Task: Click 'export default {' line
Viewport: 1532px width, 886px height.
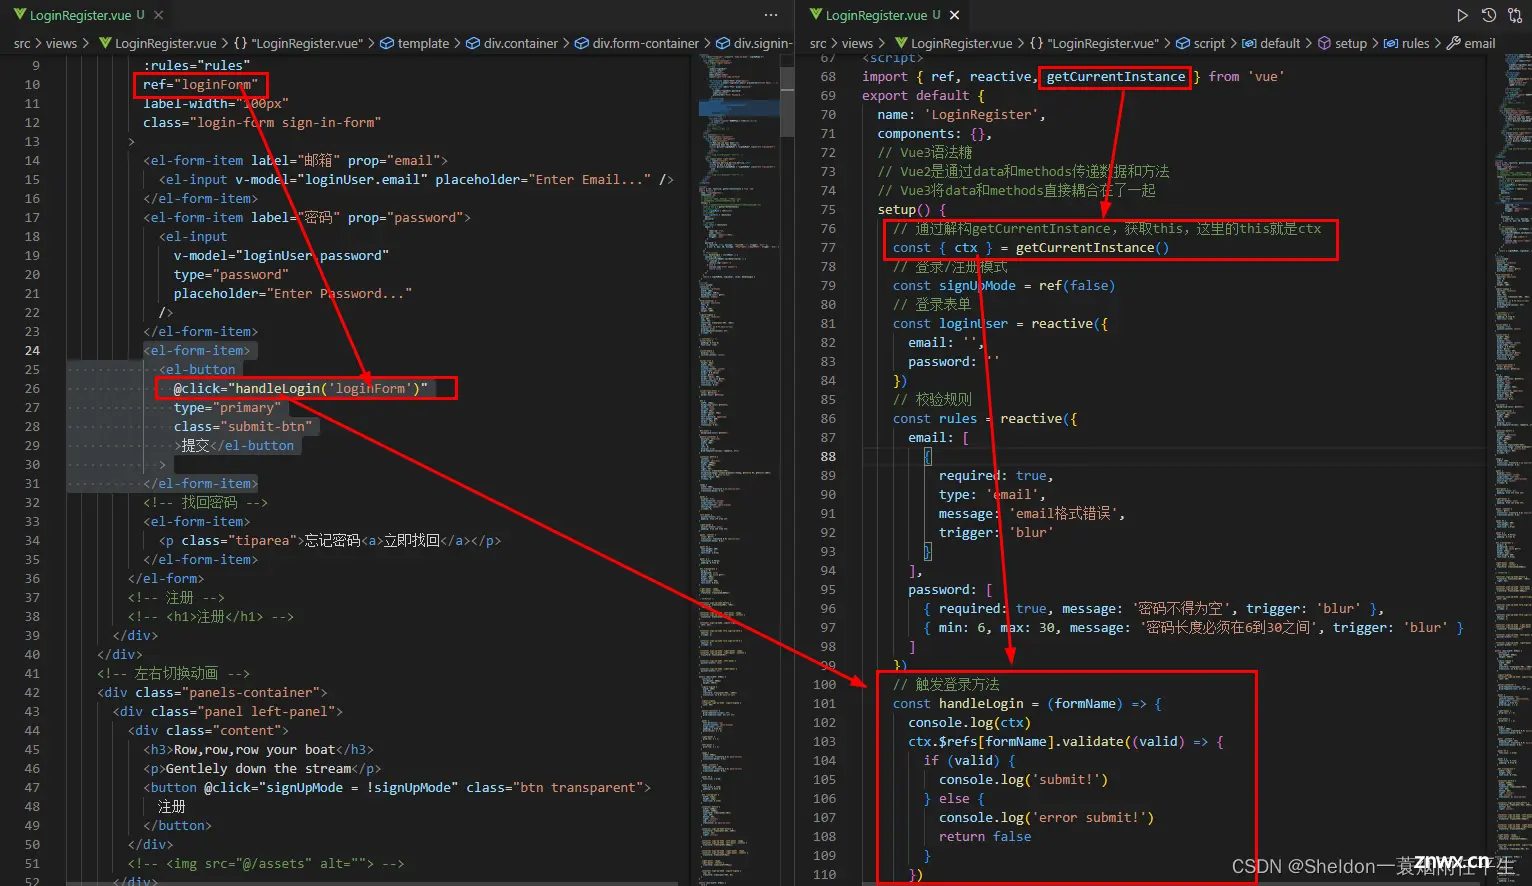Action: coord(923,96)
